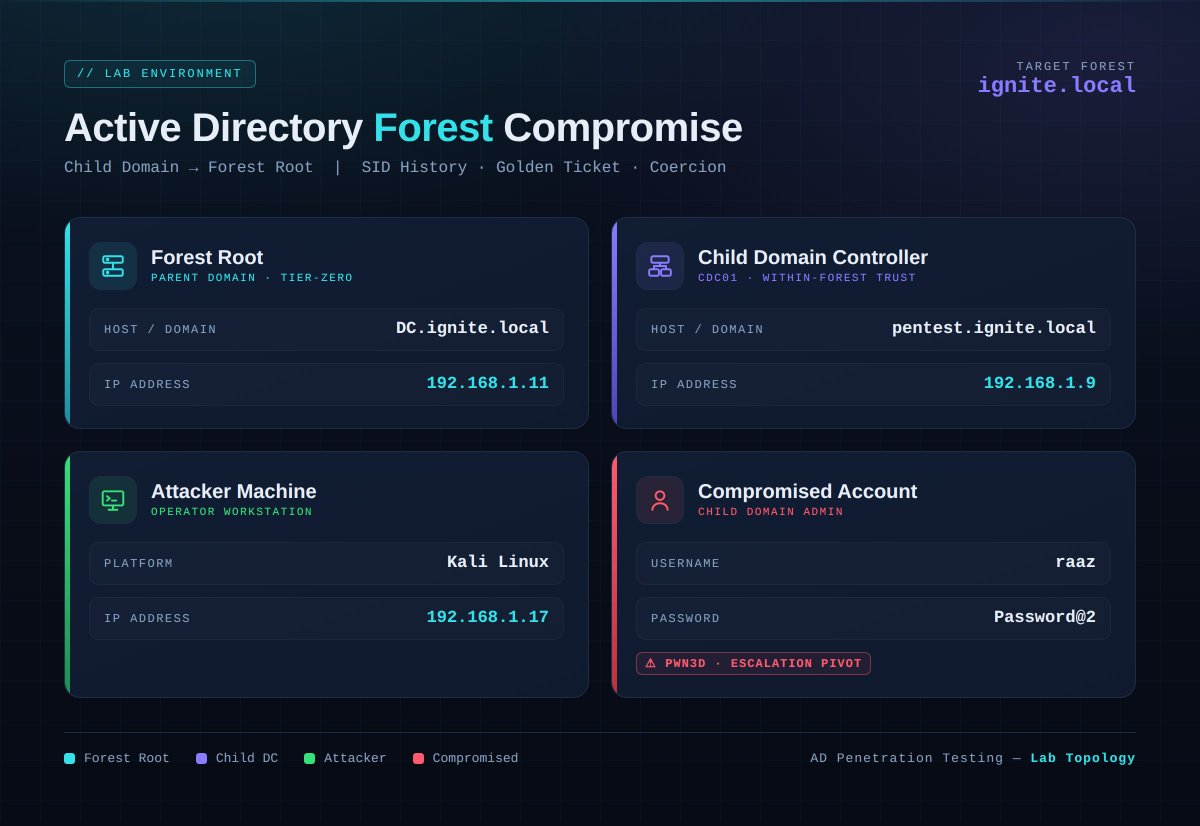
Task: Click the PARENT DOMAIN · TIER-ZERO subtitle
Action: 252,278
